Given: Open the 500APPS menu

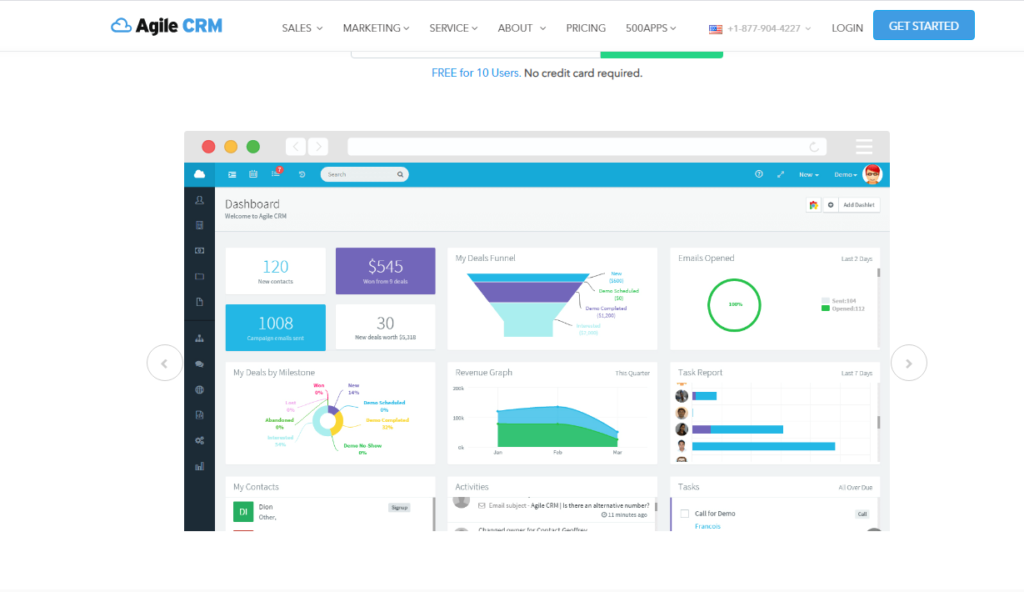Looking at the screenshot, I should 650,28.
